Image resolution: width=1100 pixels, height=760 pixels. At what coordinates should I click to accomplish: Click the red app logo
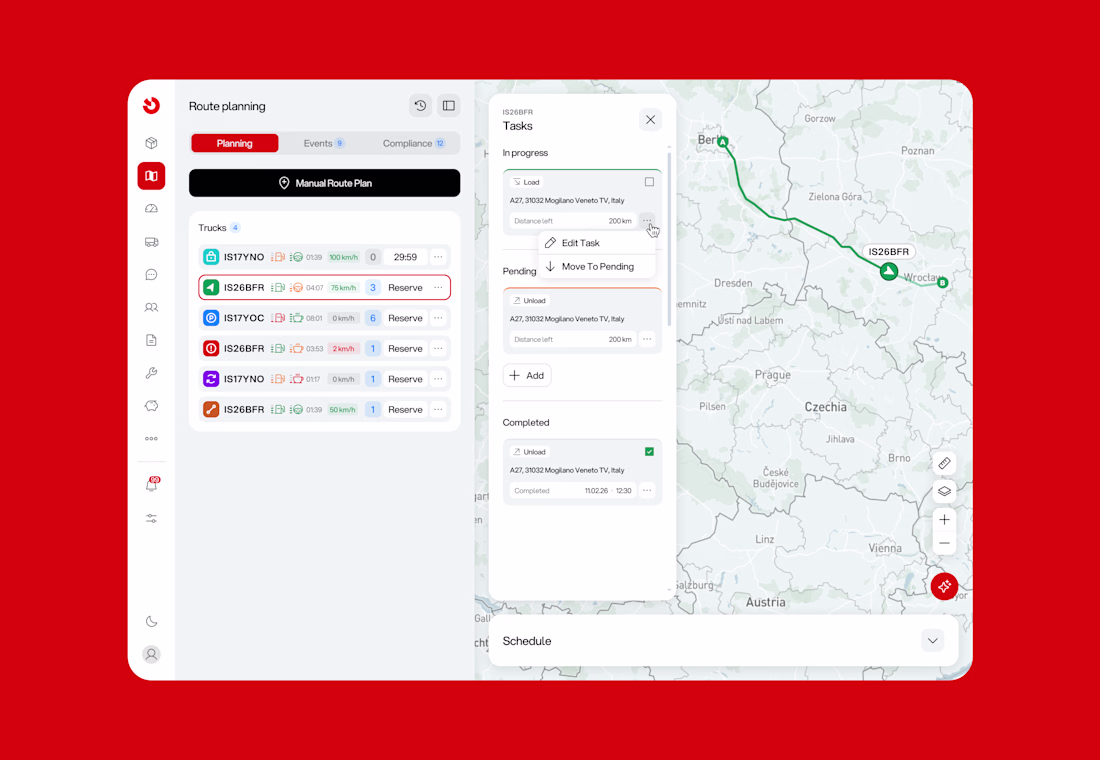click(151, 105)
